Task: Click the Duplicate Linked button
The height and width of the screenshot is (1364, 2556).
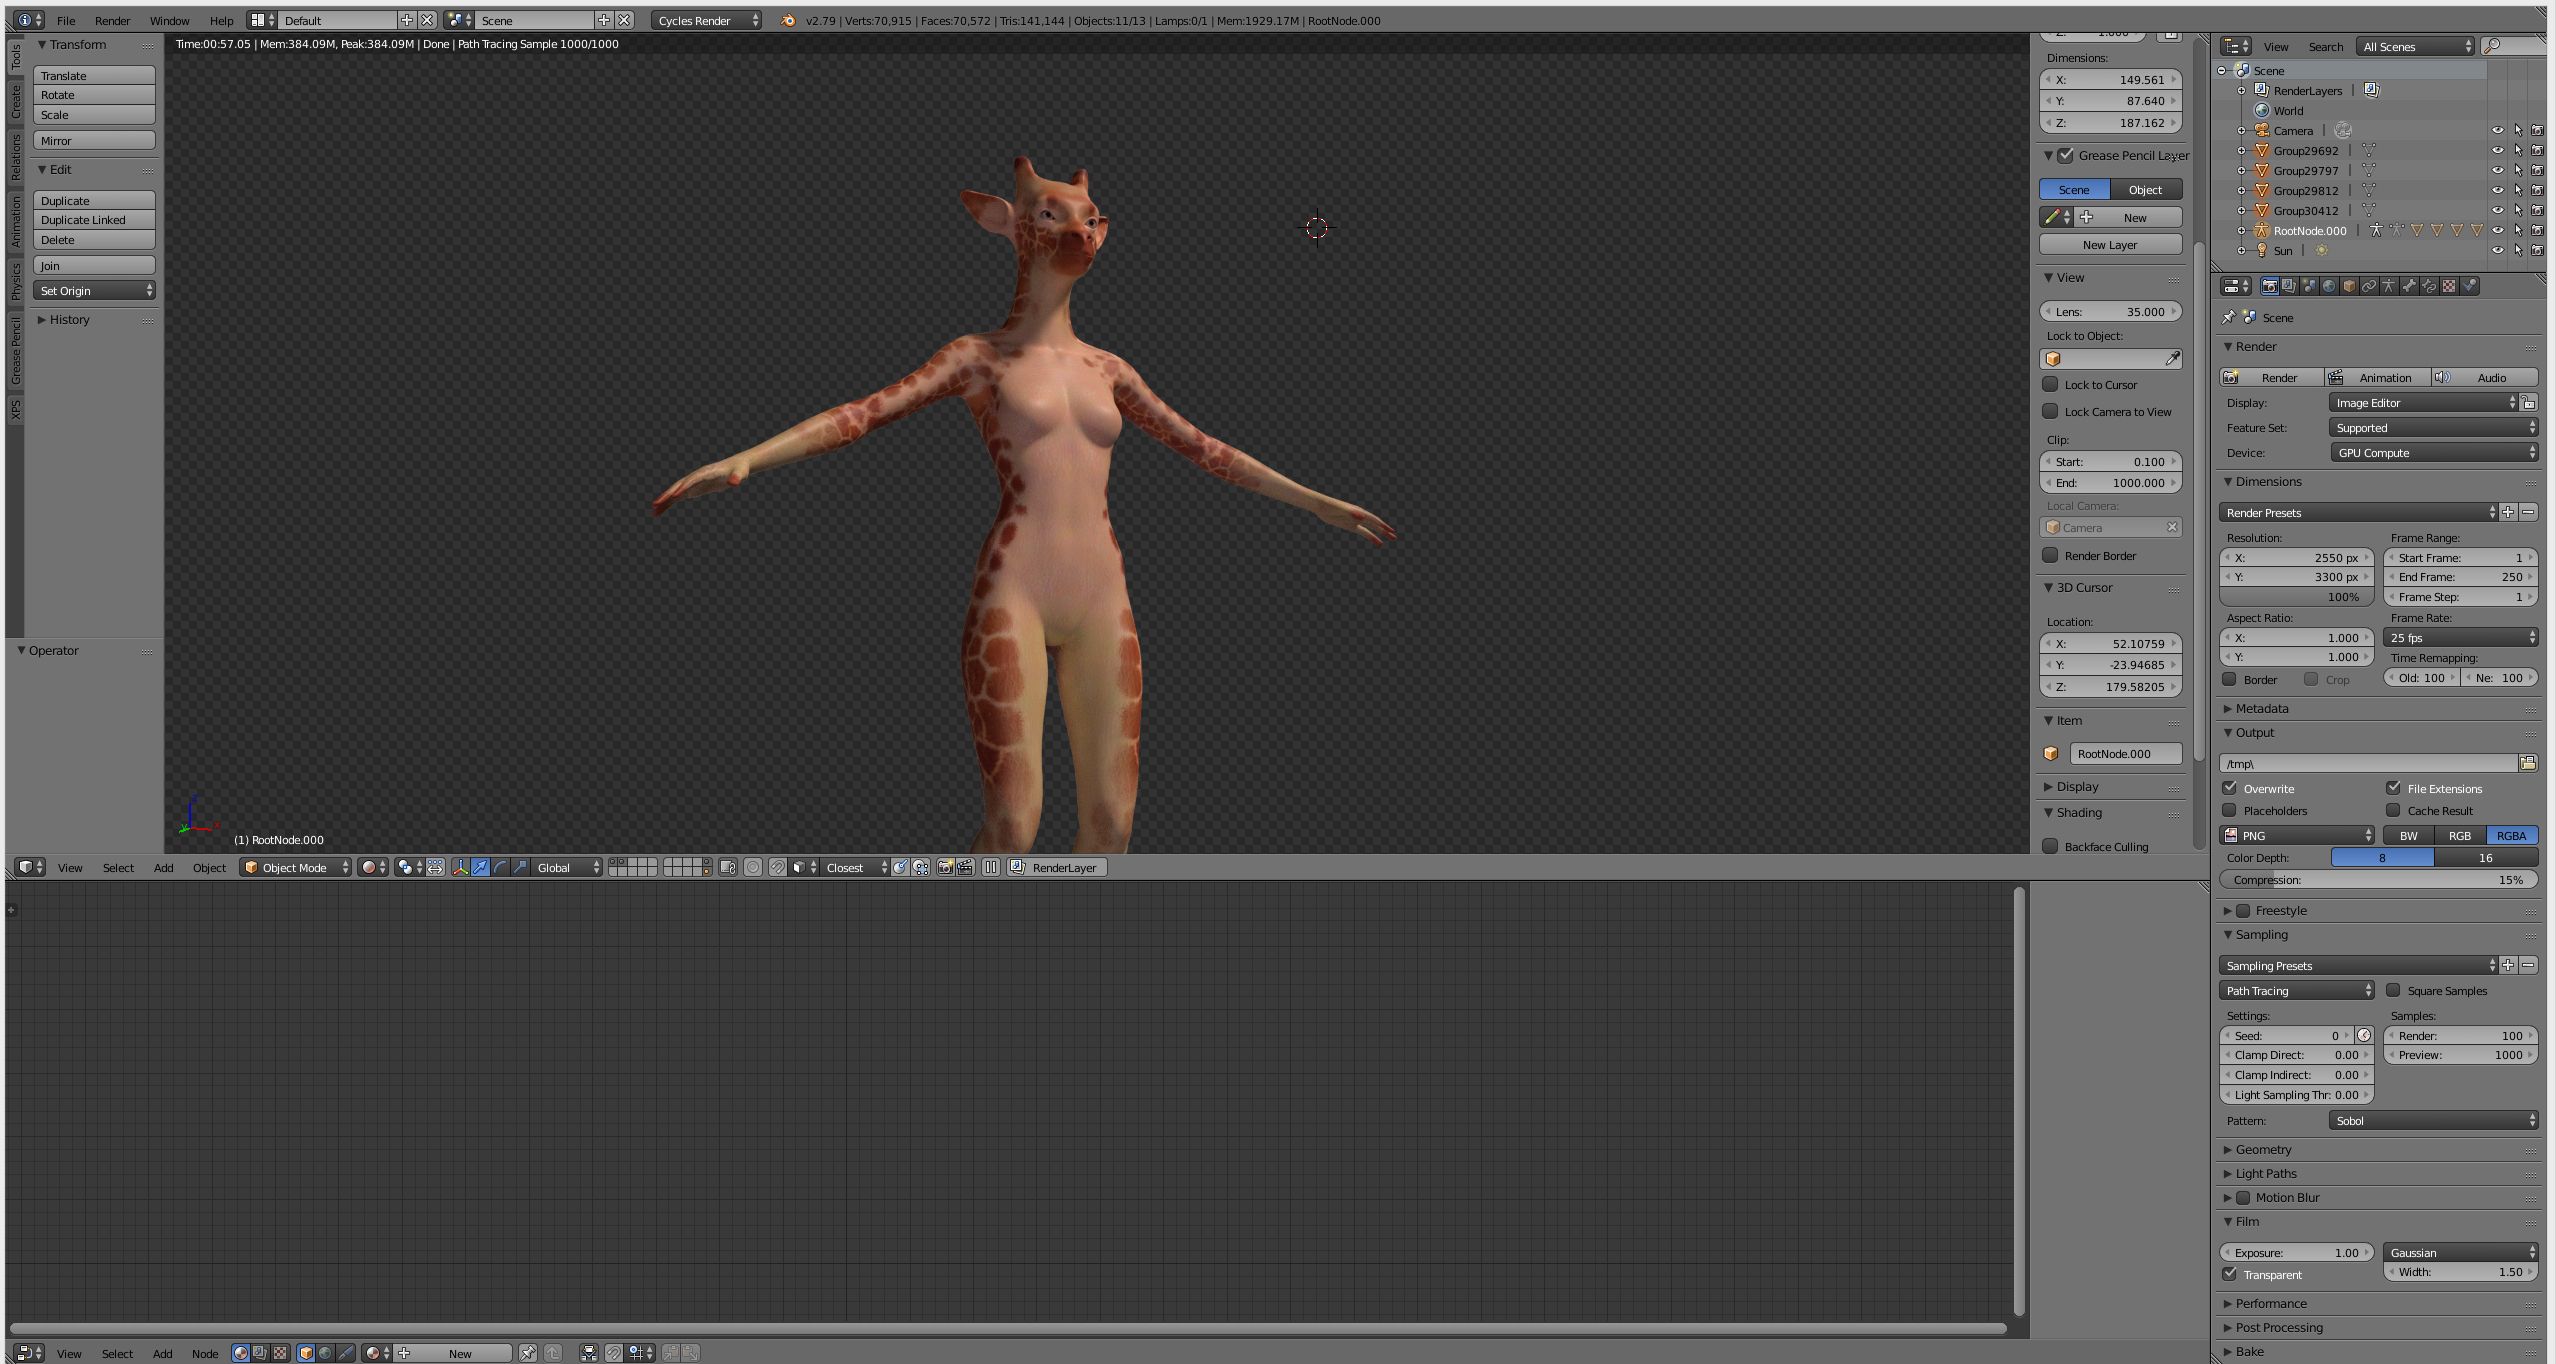Action: click(94, 220)
